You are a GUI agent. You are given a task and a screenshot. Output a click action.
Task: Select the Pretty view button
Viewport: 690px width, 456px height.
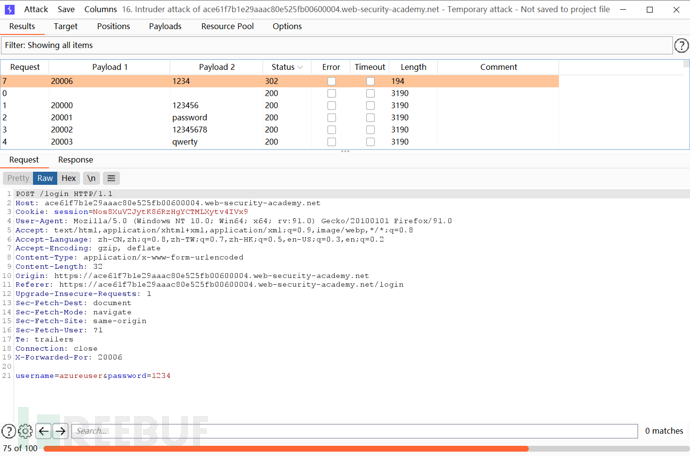pos(18,178)
